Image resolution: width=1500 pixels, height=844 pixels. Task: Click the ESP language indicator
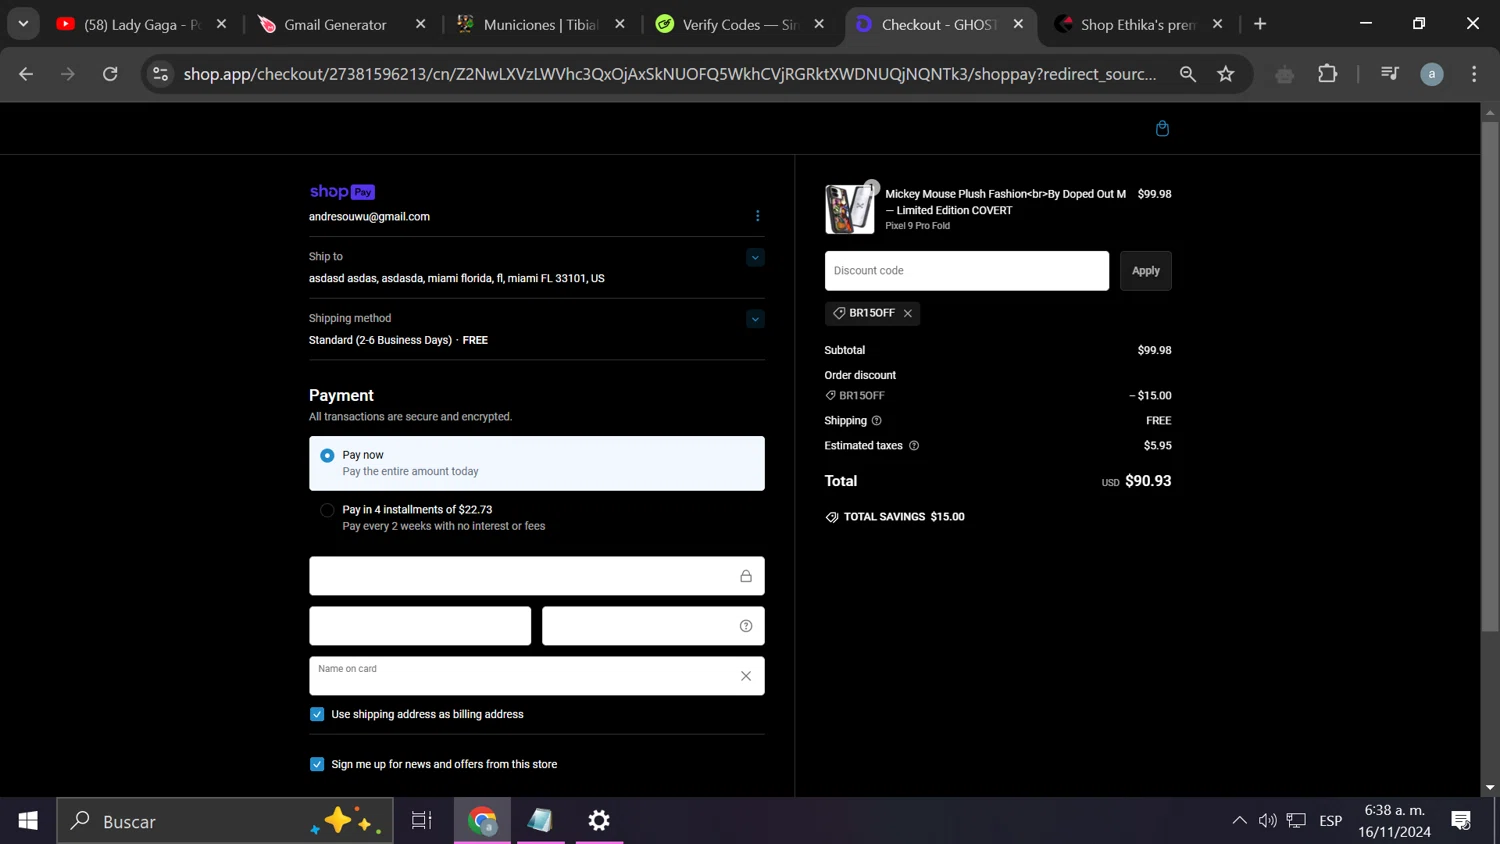(1330, 821)
